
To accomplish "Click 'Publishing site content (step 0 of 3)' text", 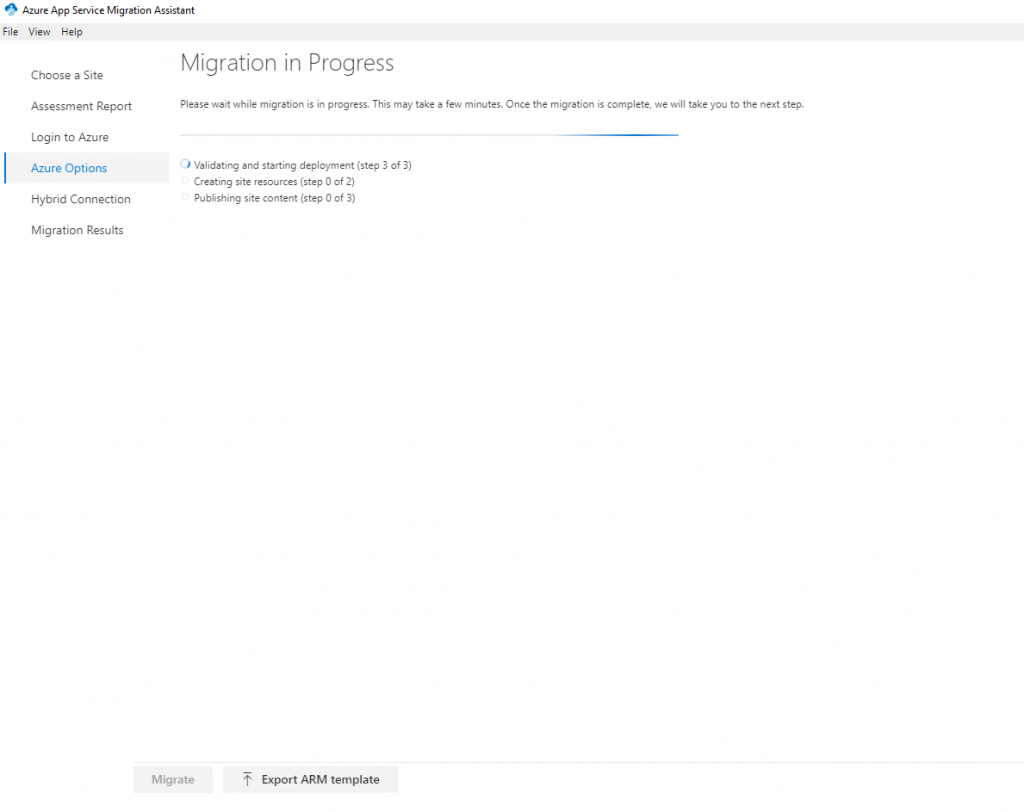I will click(x=274, y=198).
